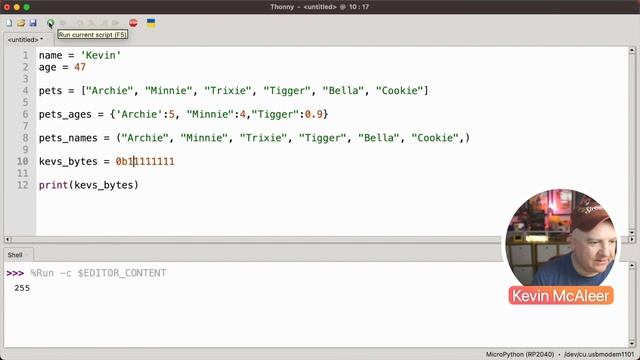
Task: Switch to the Shell tab
Action: [x=15, y=255]
